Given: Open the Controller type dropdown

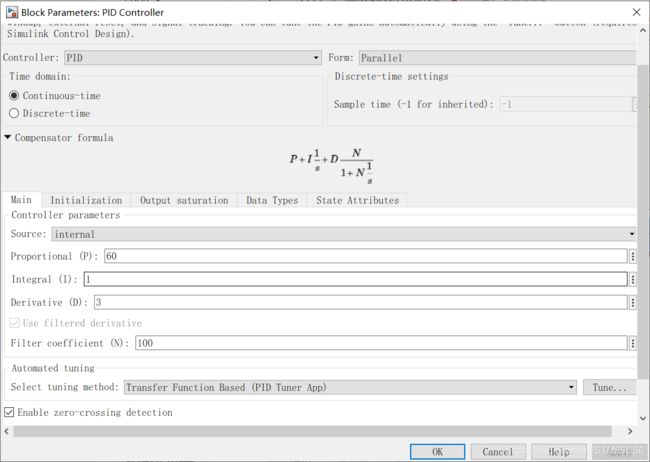Looking at the screenshot, I should (193, 58).
